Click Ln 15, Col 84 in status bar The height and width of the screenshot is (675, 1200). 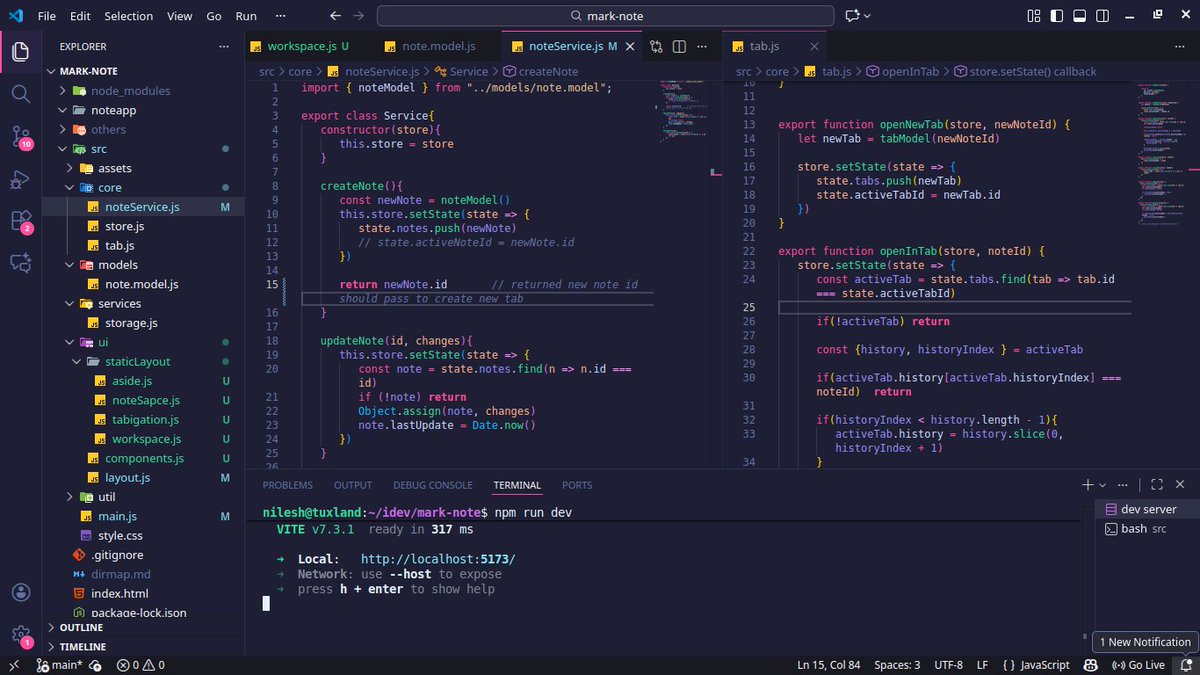[829, 665]
